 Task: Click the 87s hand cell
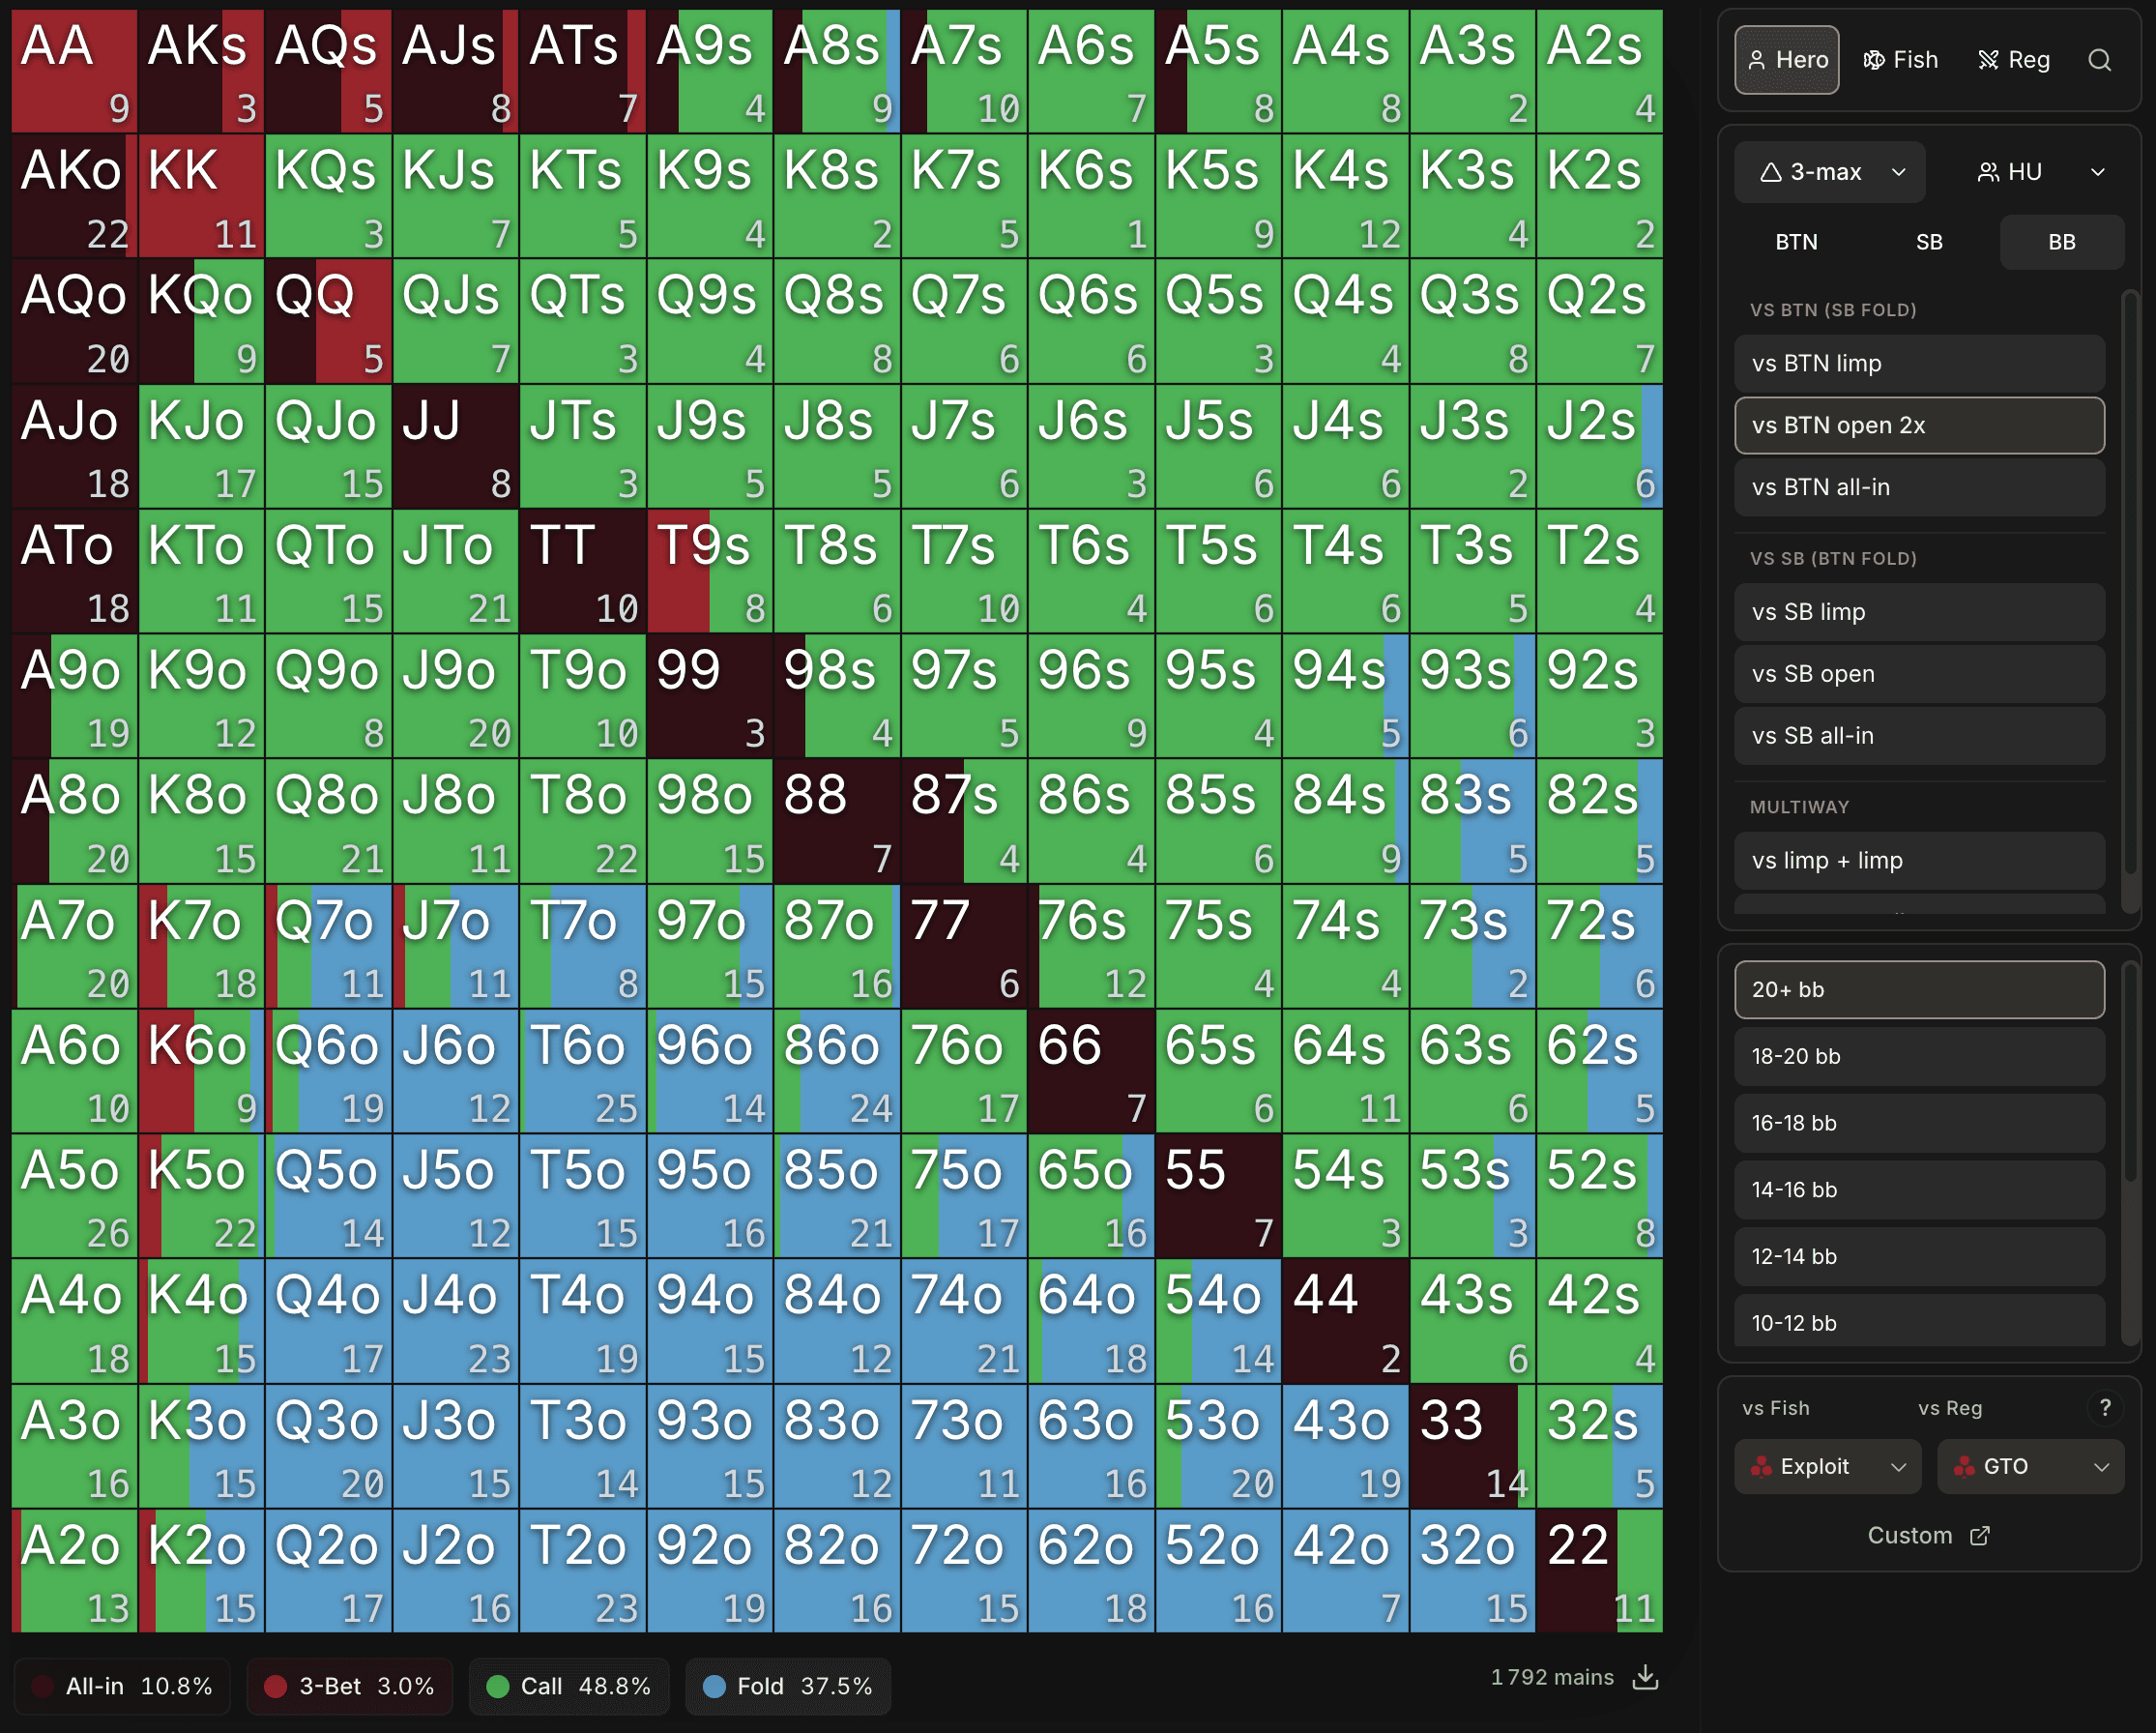coord(964,821)
